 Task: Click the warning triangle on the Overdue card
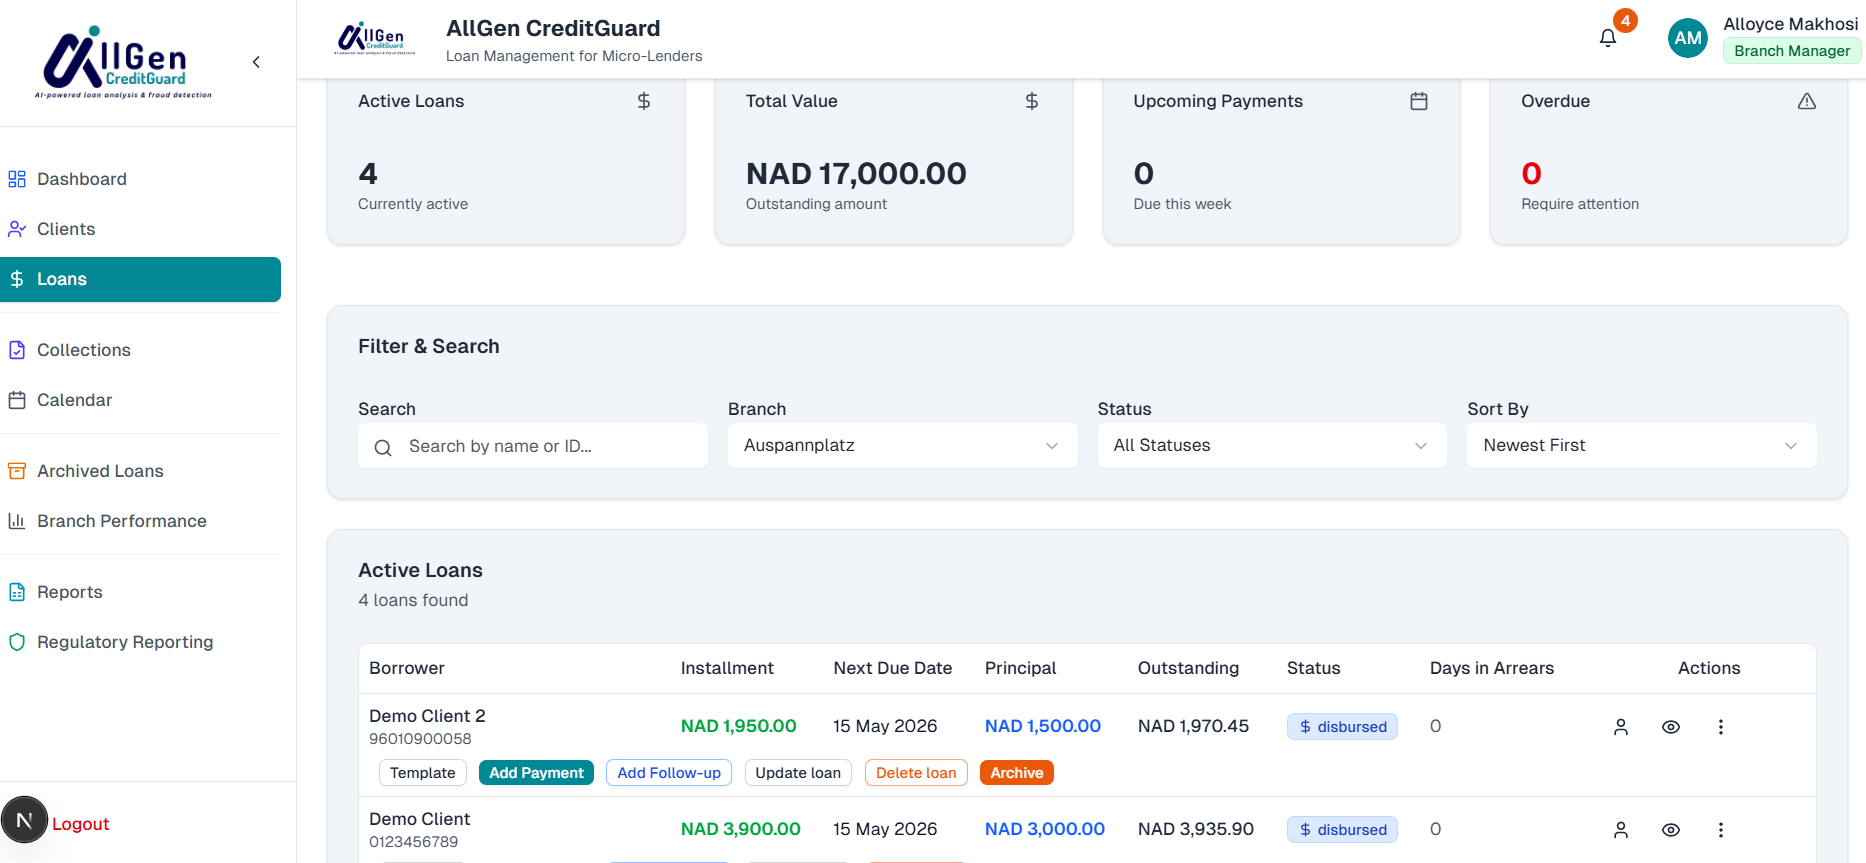point(1807,101)
